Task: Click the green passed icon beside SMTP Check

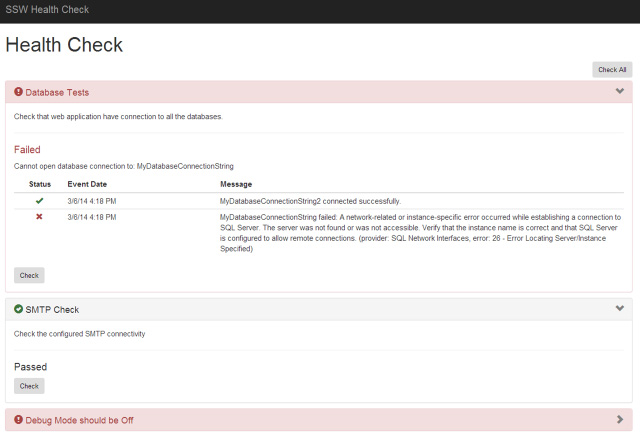Action: pos(18,309)
